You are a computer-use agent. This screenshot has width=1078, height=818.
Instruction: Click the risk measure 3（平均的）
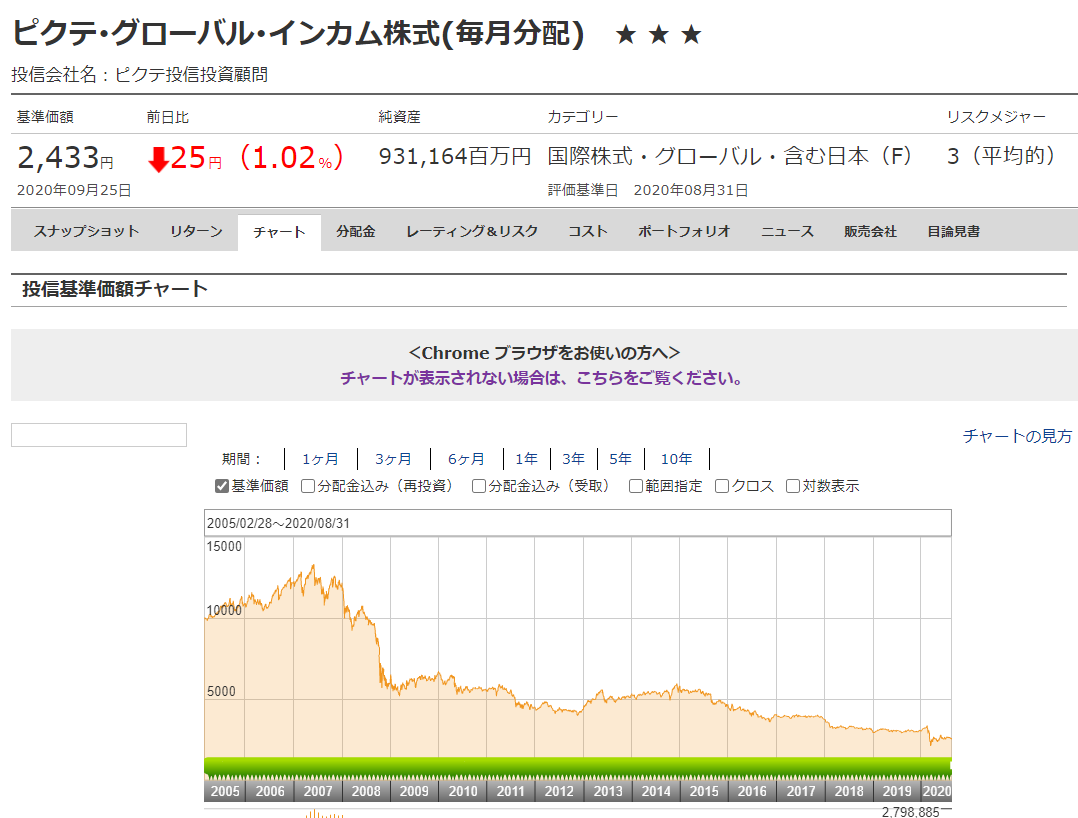pyautogui.click(x=1001, y=156)
